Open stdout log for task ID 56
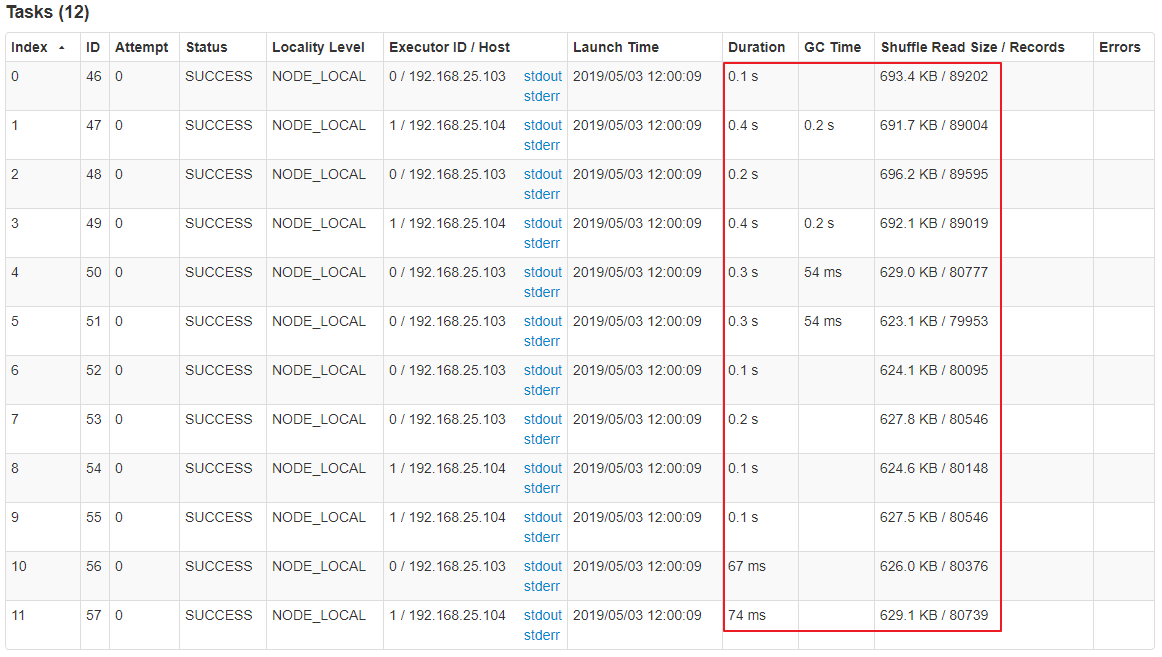 [542, 566]
